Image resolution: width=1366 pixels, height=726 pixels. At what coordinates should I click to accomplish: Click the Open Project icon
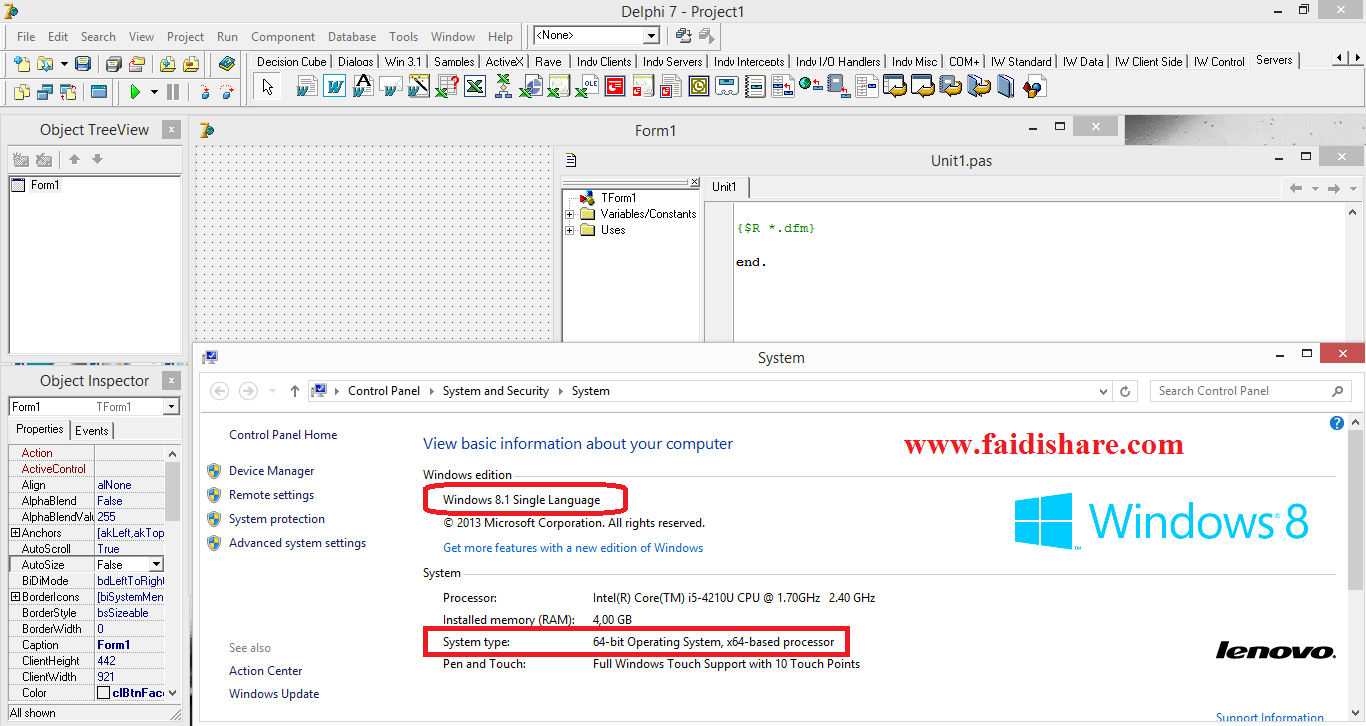pyautogui.click(x=137, y=64)
